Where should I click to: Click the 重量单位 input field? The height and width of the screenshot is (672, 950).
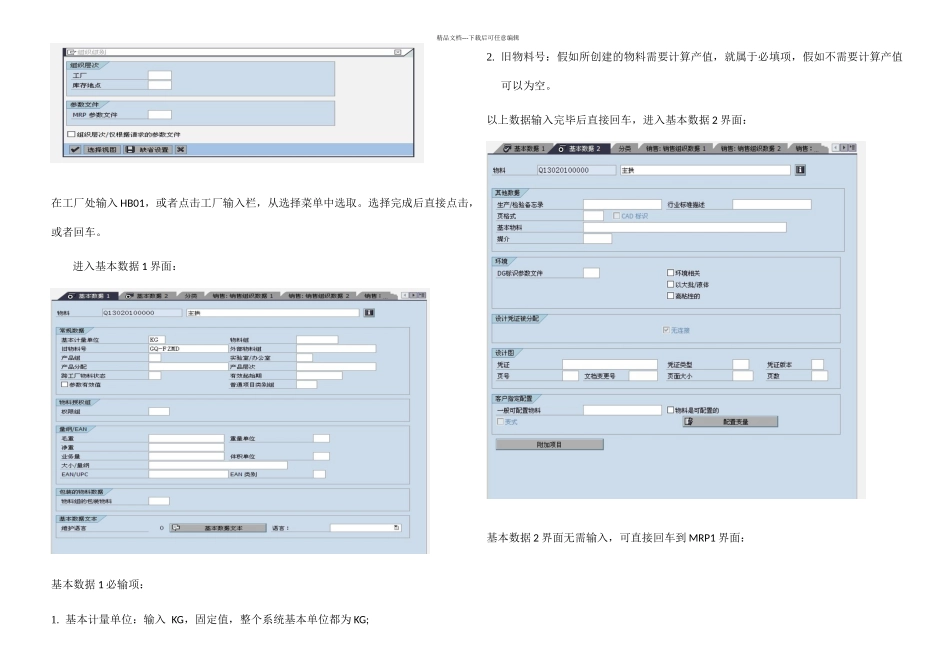tap(322, 438)
